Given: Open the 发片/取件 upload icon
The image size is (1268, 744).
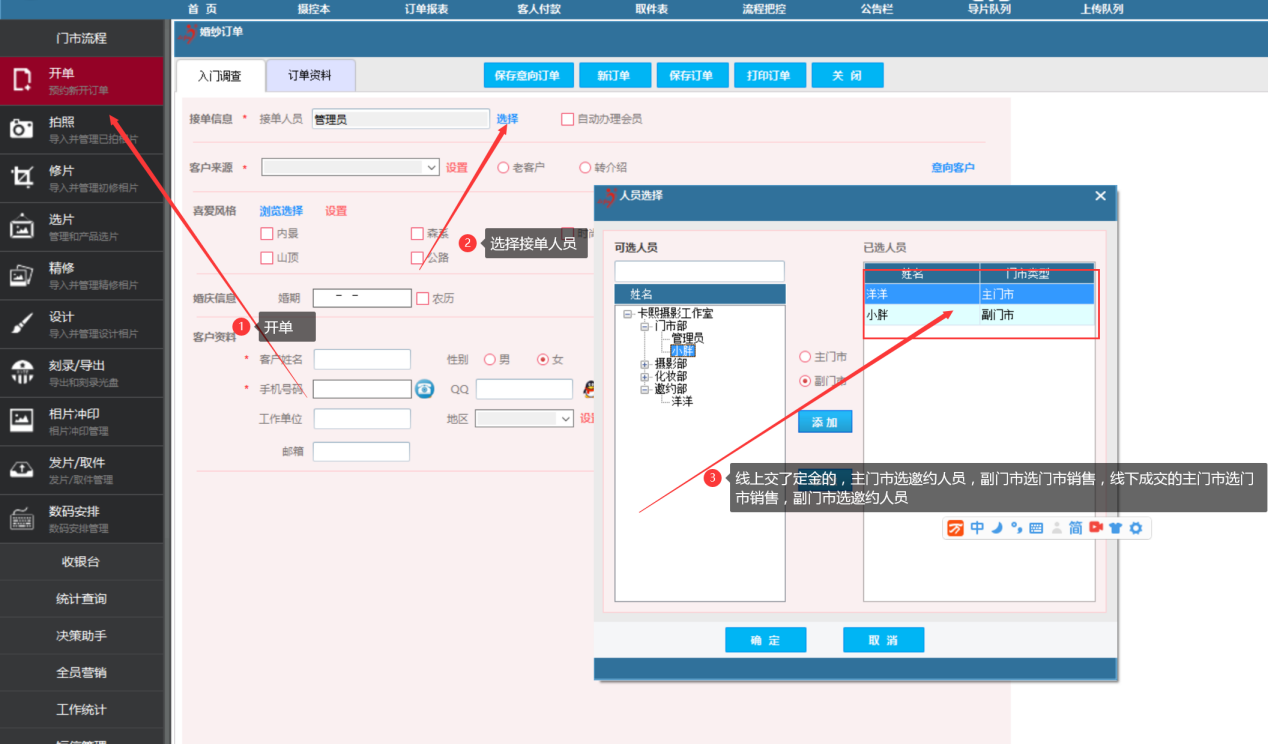Looking at the screenshot, I should click(x=22, y=470).
